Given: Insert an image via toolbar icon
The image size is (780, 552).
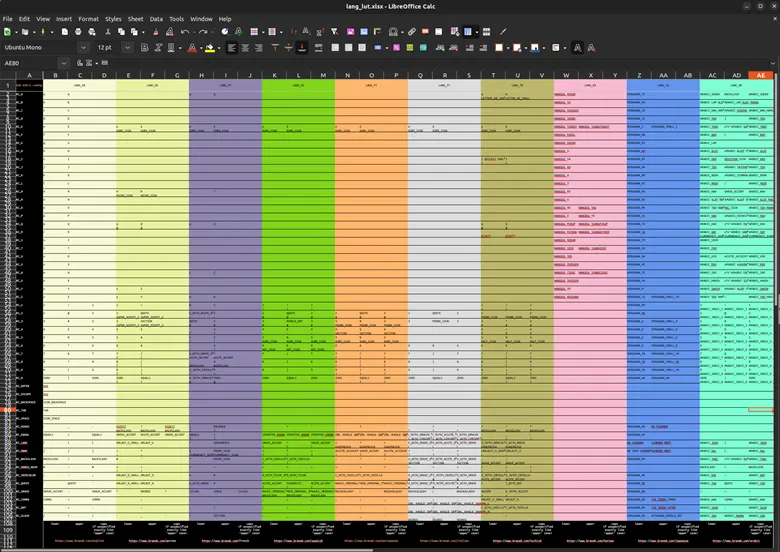Looking at the screenshot, I should [351, 32].
